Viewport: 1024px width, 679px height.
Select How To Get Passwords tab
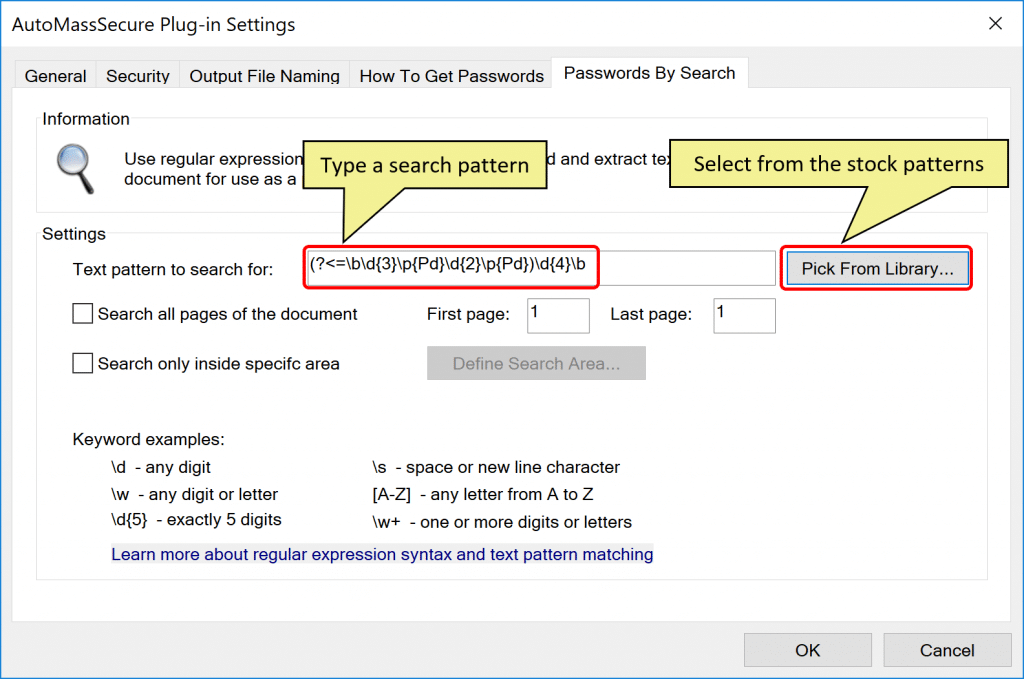tap(451, 76)
